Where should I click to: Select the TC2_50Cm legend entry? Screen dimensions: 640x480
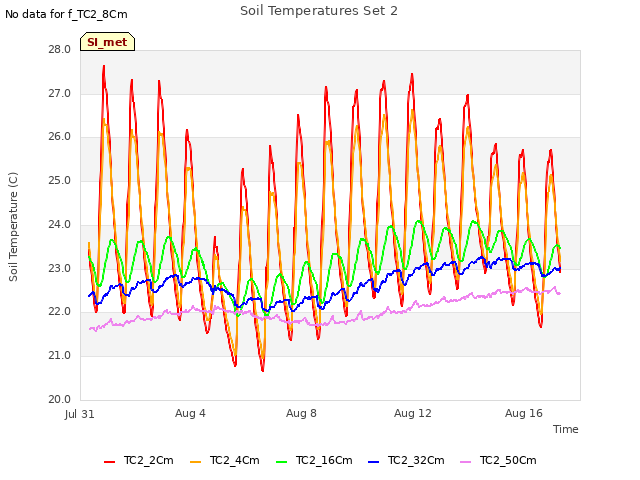(498, 461)
